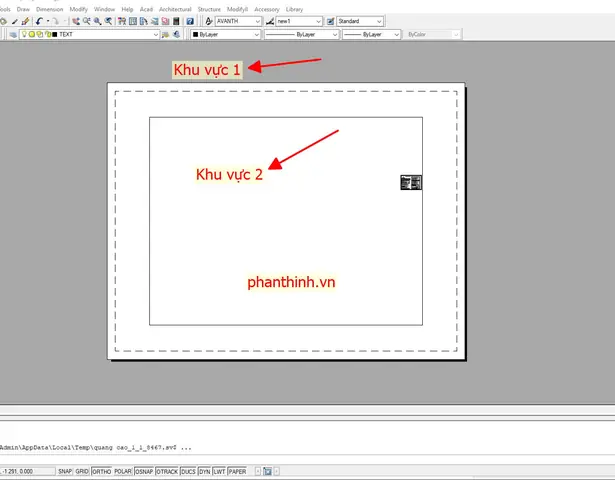
Task: Toggle ORTHO mode in status bar
Action: (x=102, y=471)
